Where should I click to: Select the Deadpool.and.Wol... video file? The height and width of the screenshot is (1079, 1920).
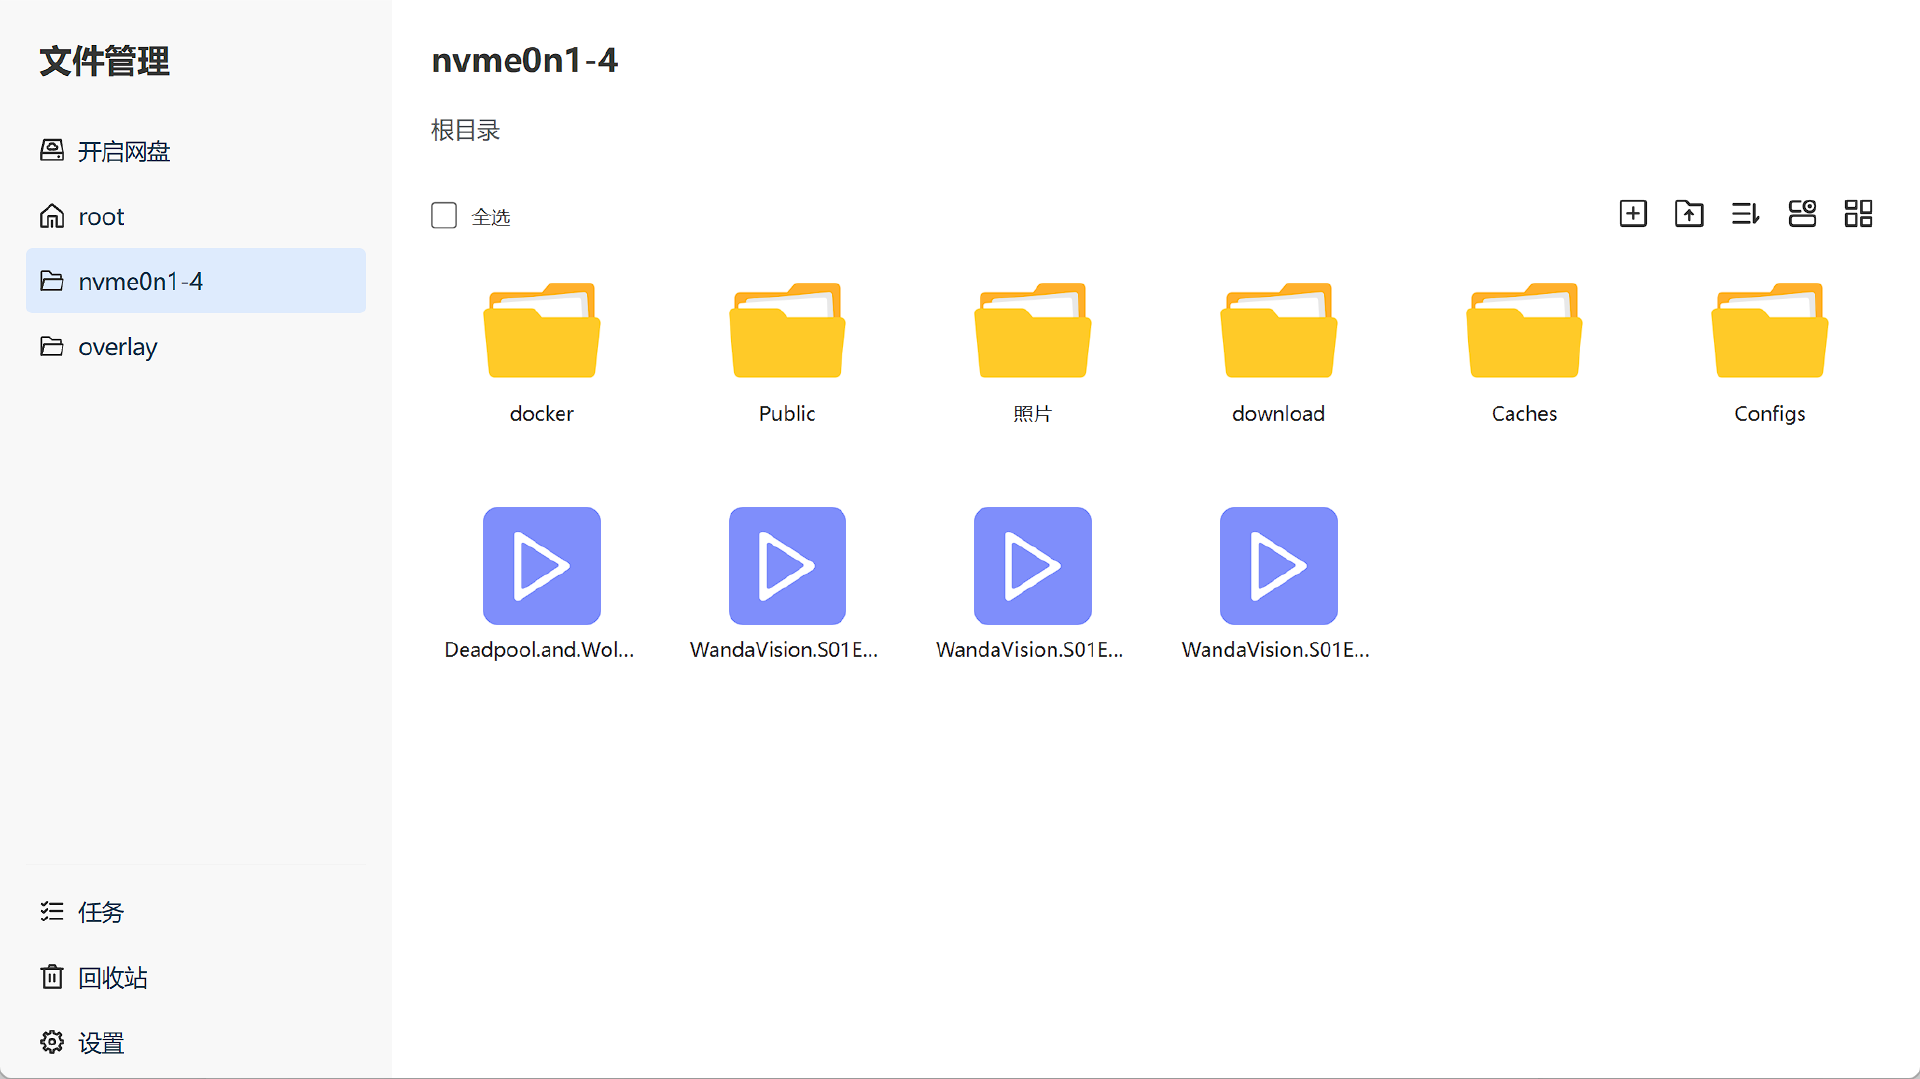click(541, 567)
